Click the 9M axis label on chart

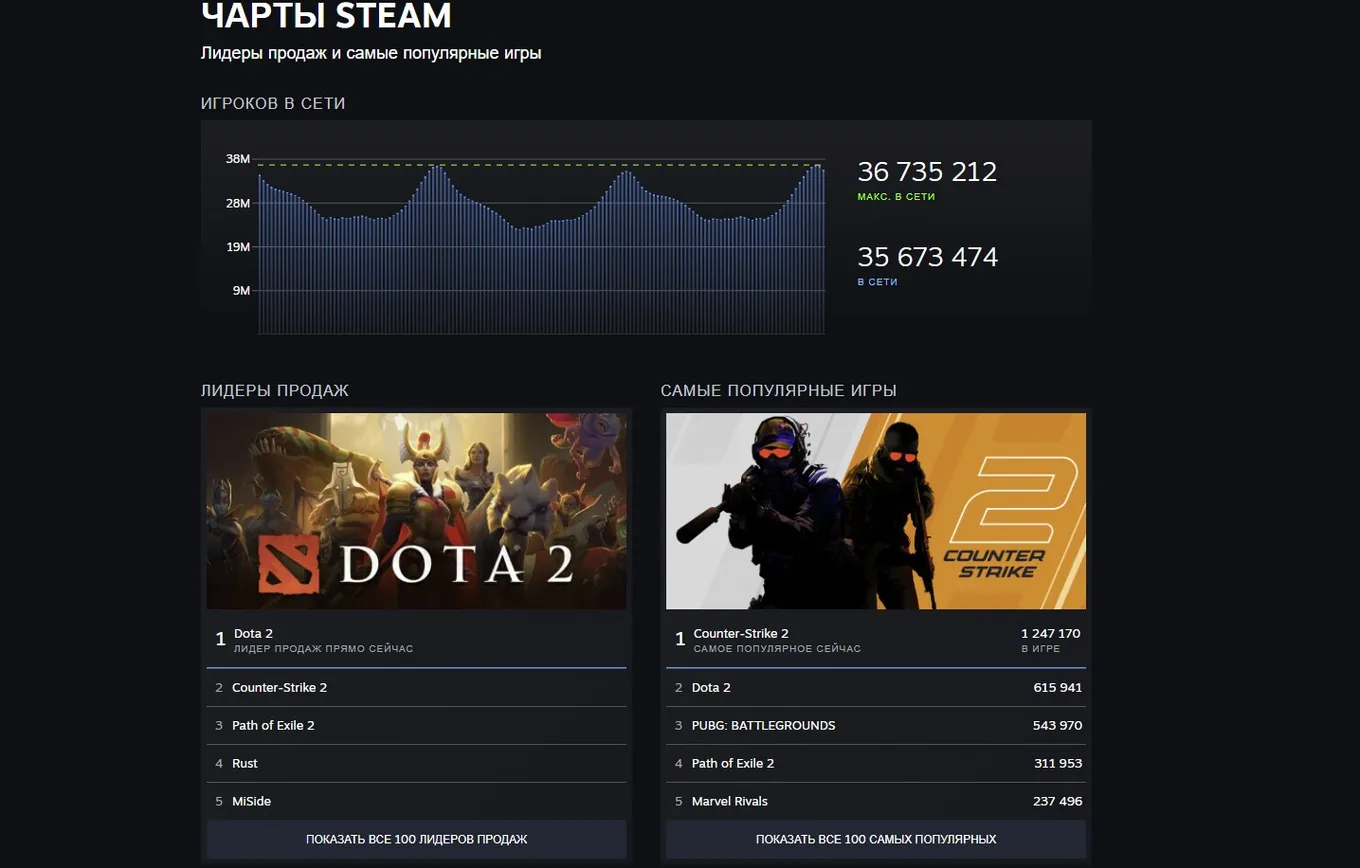(x=241, y=291)
